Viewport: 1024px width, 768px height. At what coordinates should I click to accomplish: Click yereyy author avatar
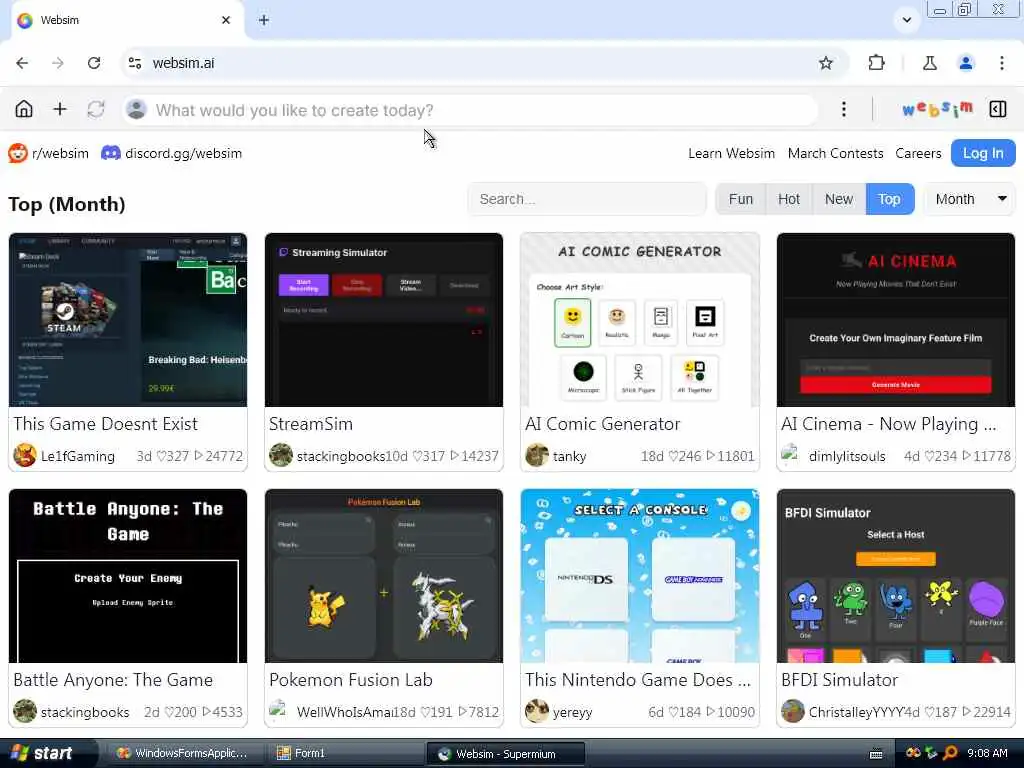[x=537, y=711]
